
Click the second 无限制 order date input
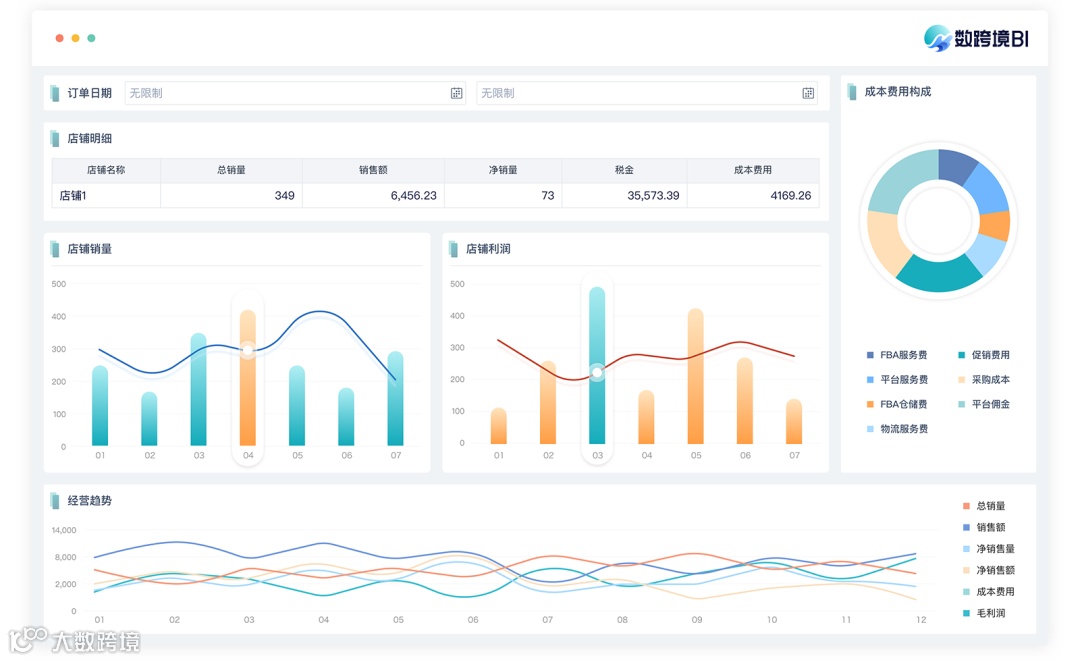[647, 93]
